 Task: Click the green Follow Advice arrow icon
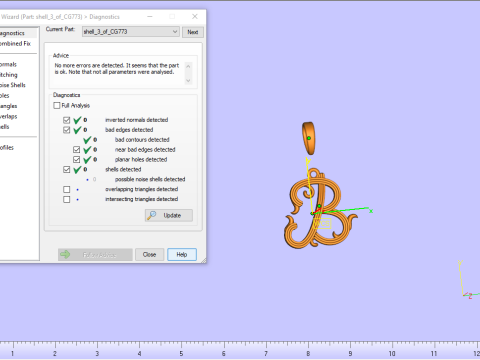(x=65, y=255)
